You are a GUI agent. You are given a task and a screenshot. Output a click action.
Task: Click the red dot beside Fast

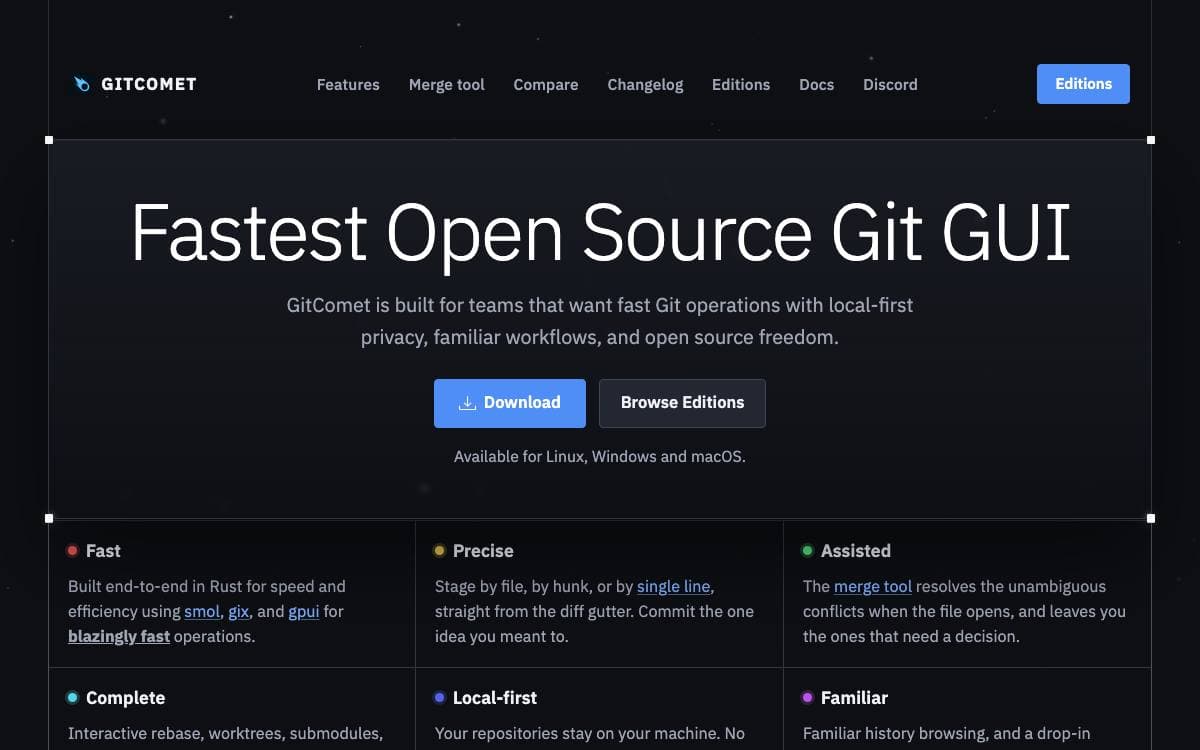72,551
